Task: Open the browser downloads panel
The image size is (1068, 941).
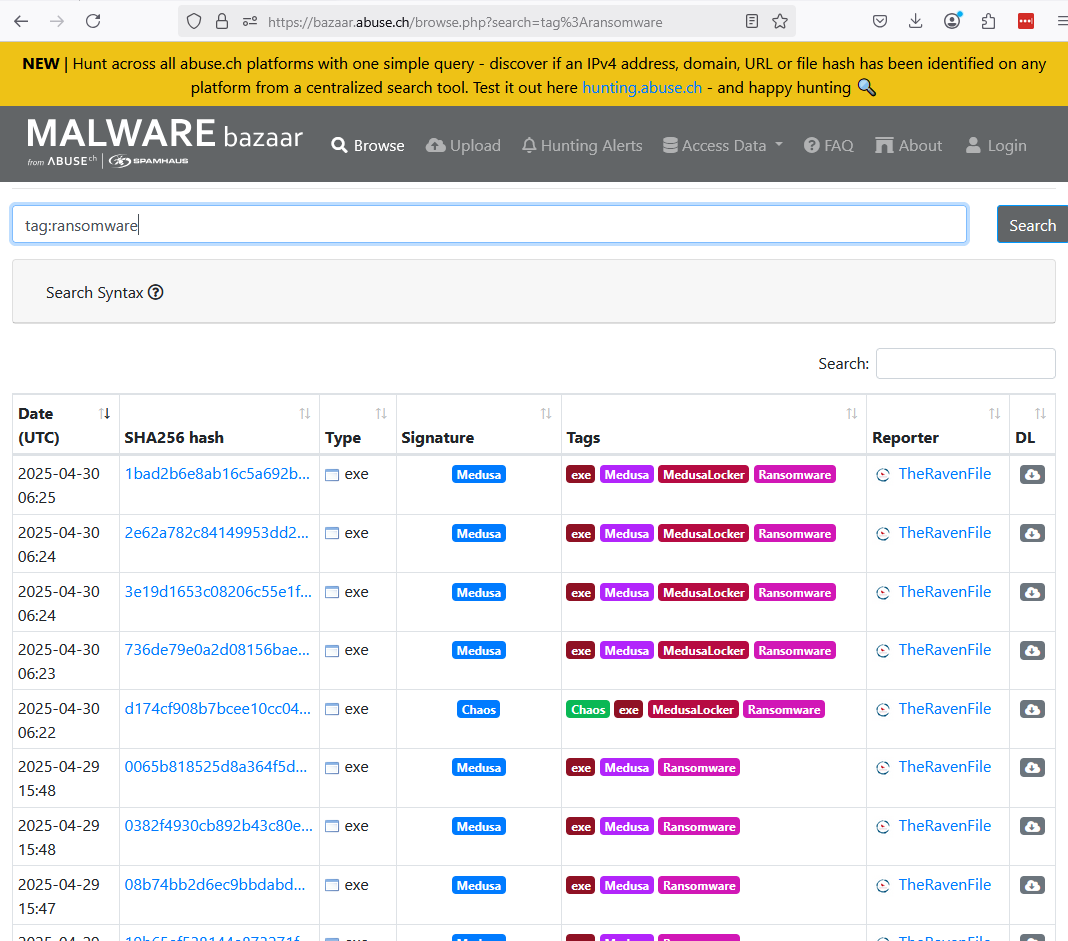Action: pyautogui.click(x=915, y=22)
